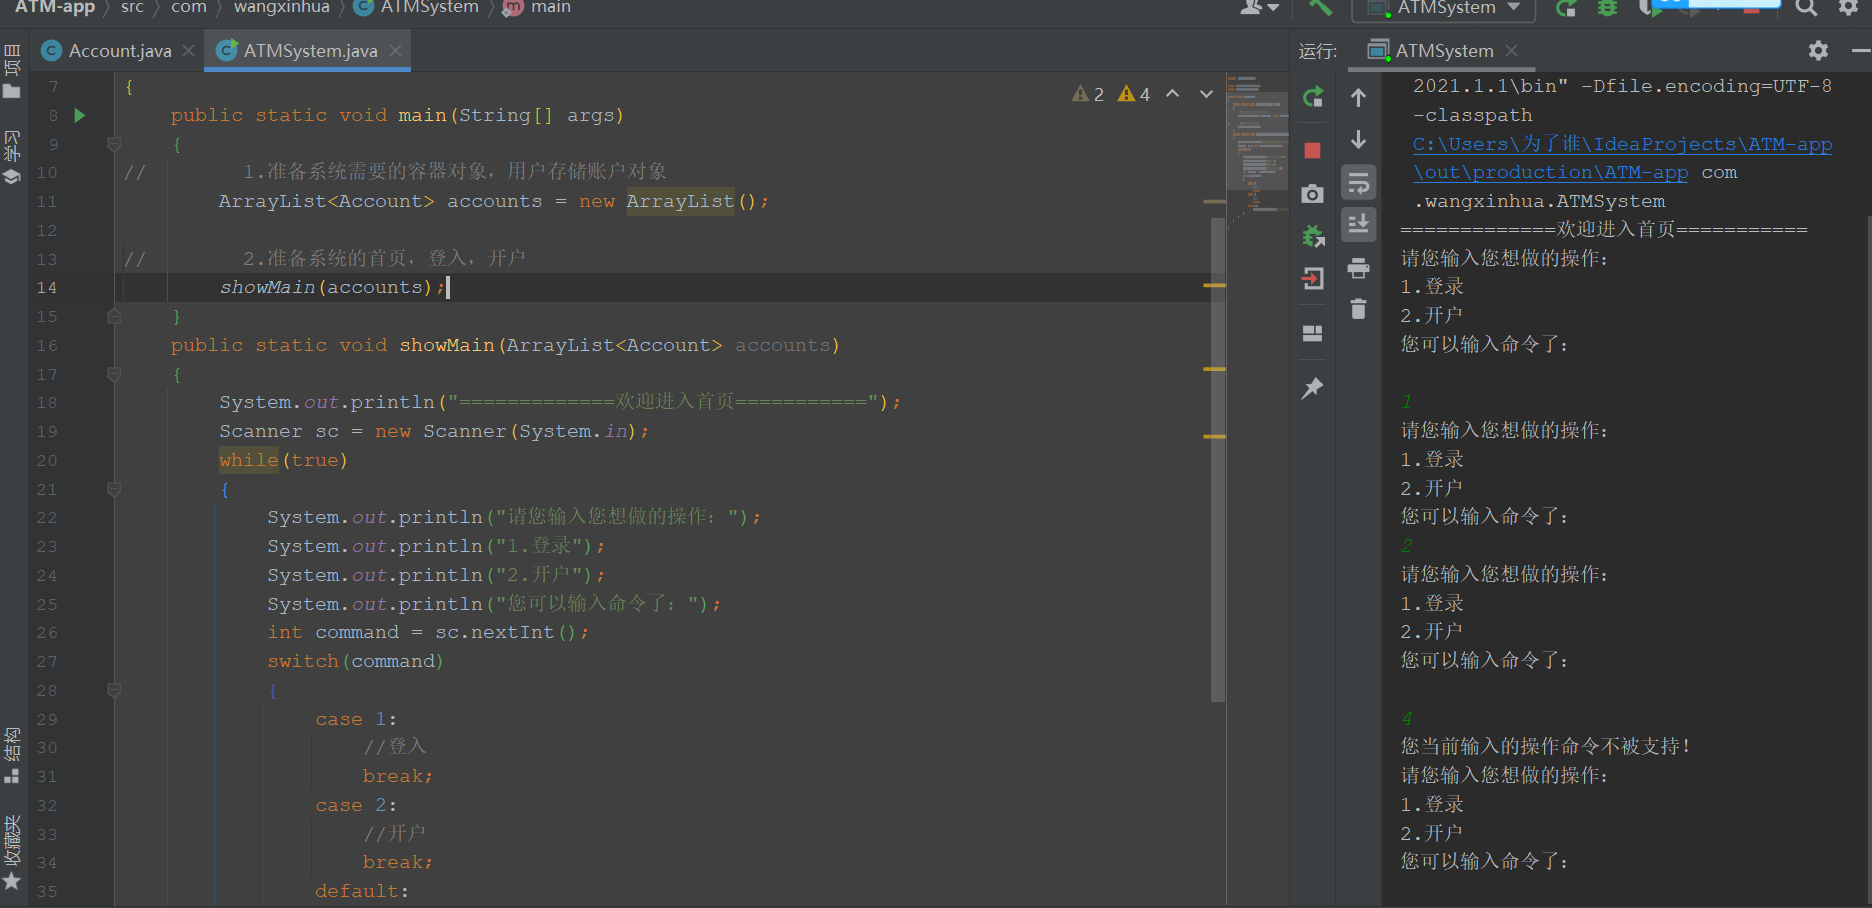Viewport: 1872px width, 908px height.
Task: Show the 2 errors in inspections widget
Action: tap(1088, 94)
